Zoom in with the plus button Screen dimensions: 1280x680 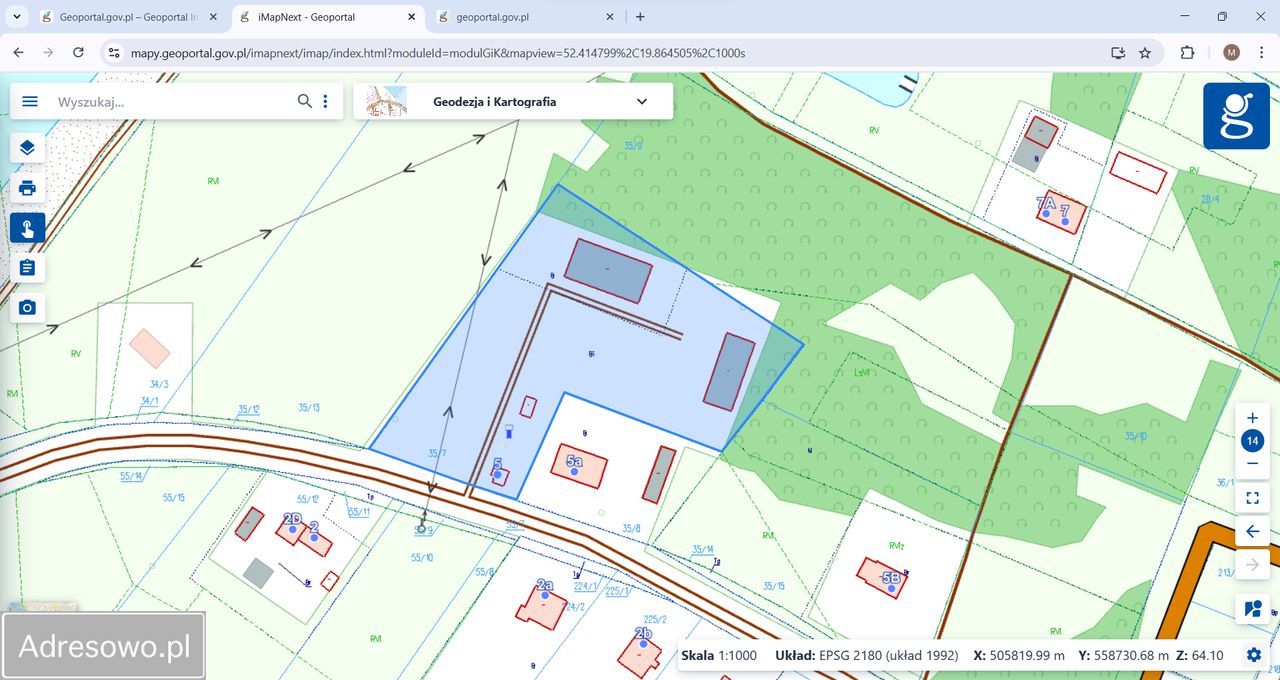1252,418
